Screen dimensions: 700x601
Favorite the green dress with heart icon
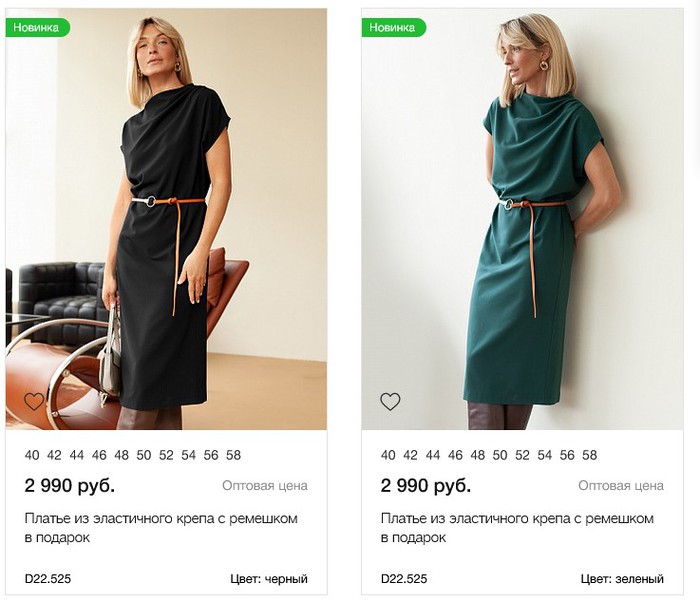click(x=390, y=402)
